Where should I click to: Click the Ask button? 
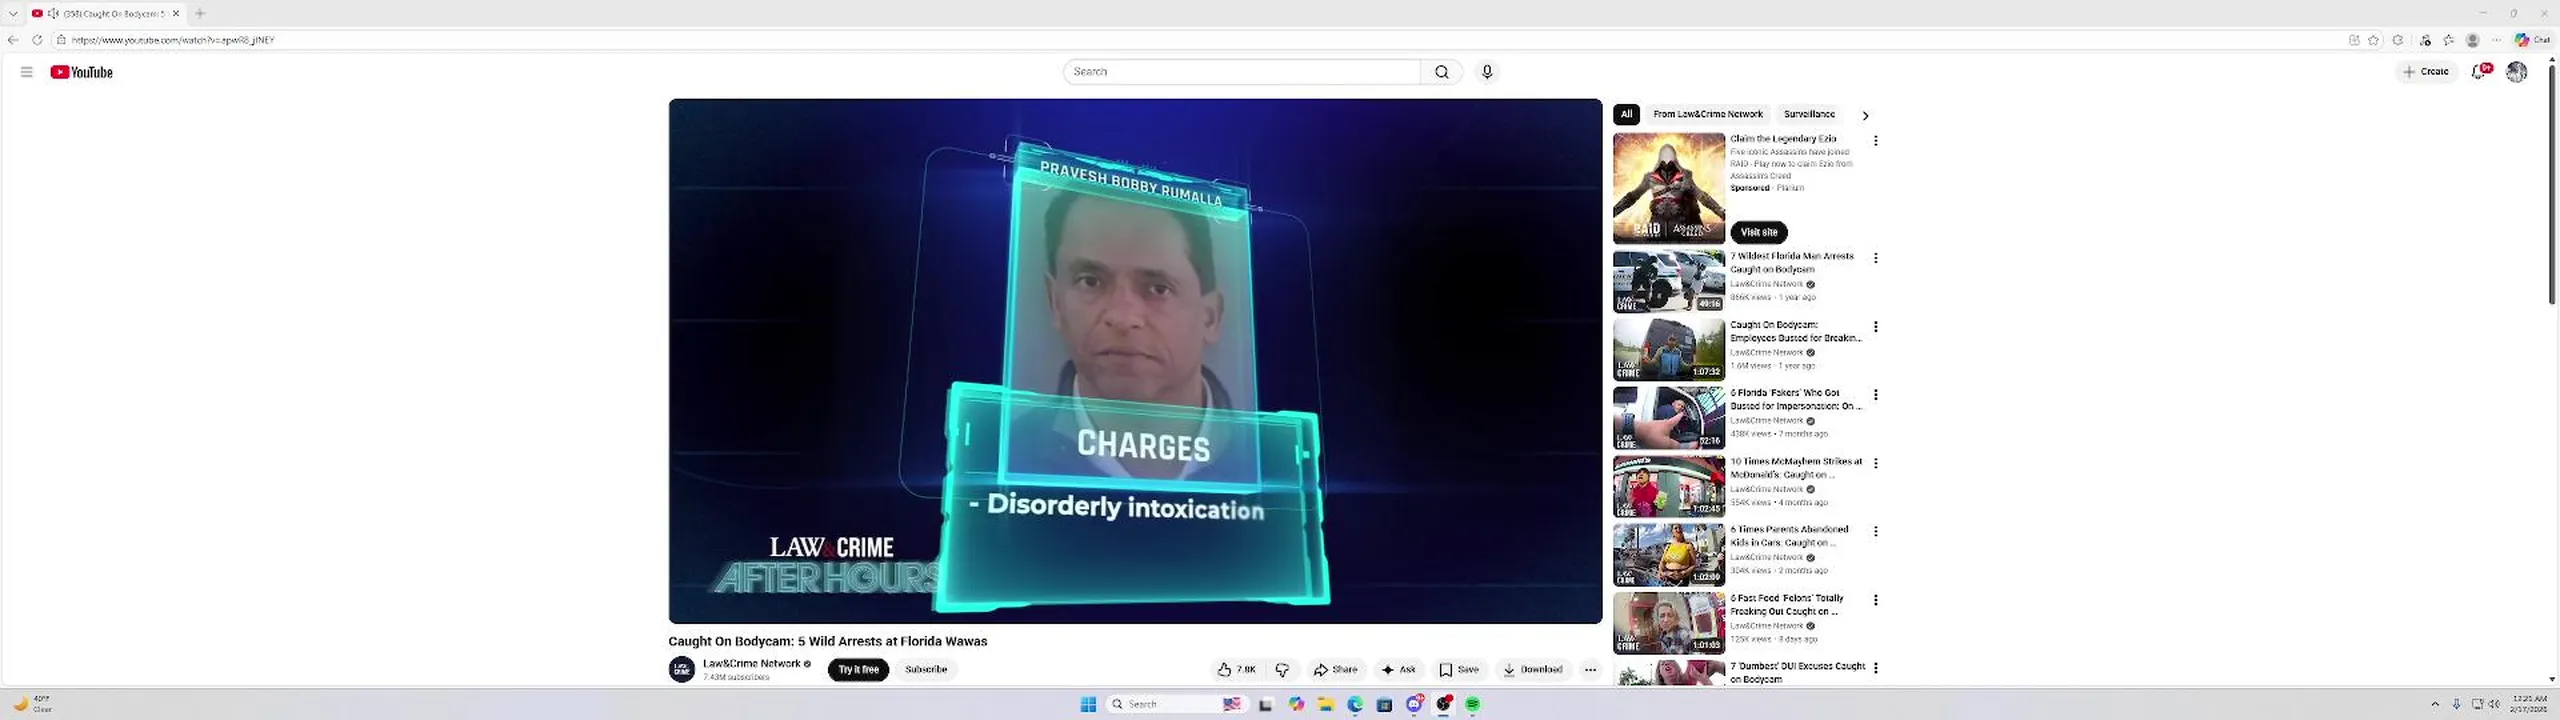[x=1398, y=670]
